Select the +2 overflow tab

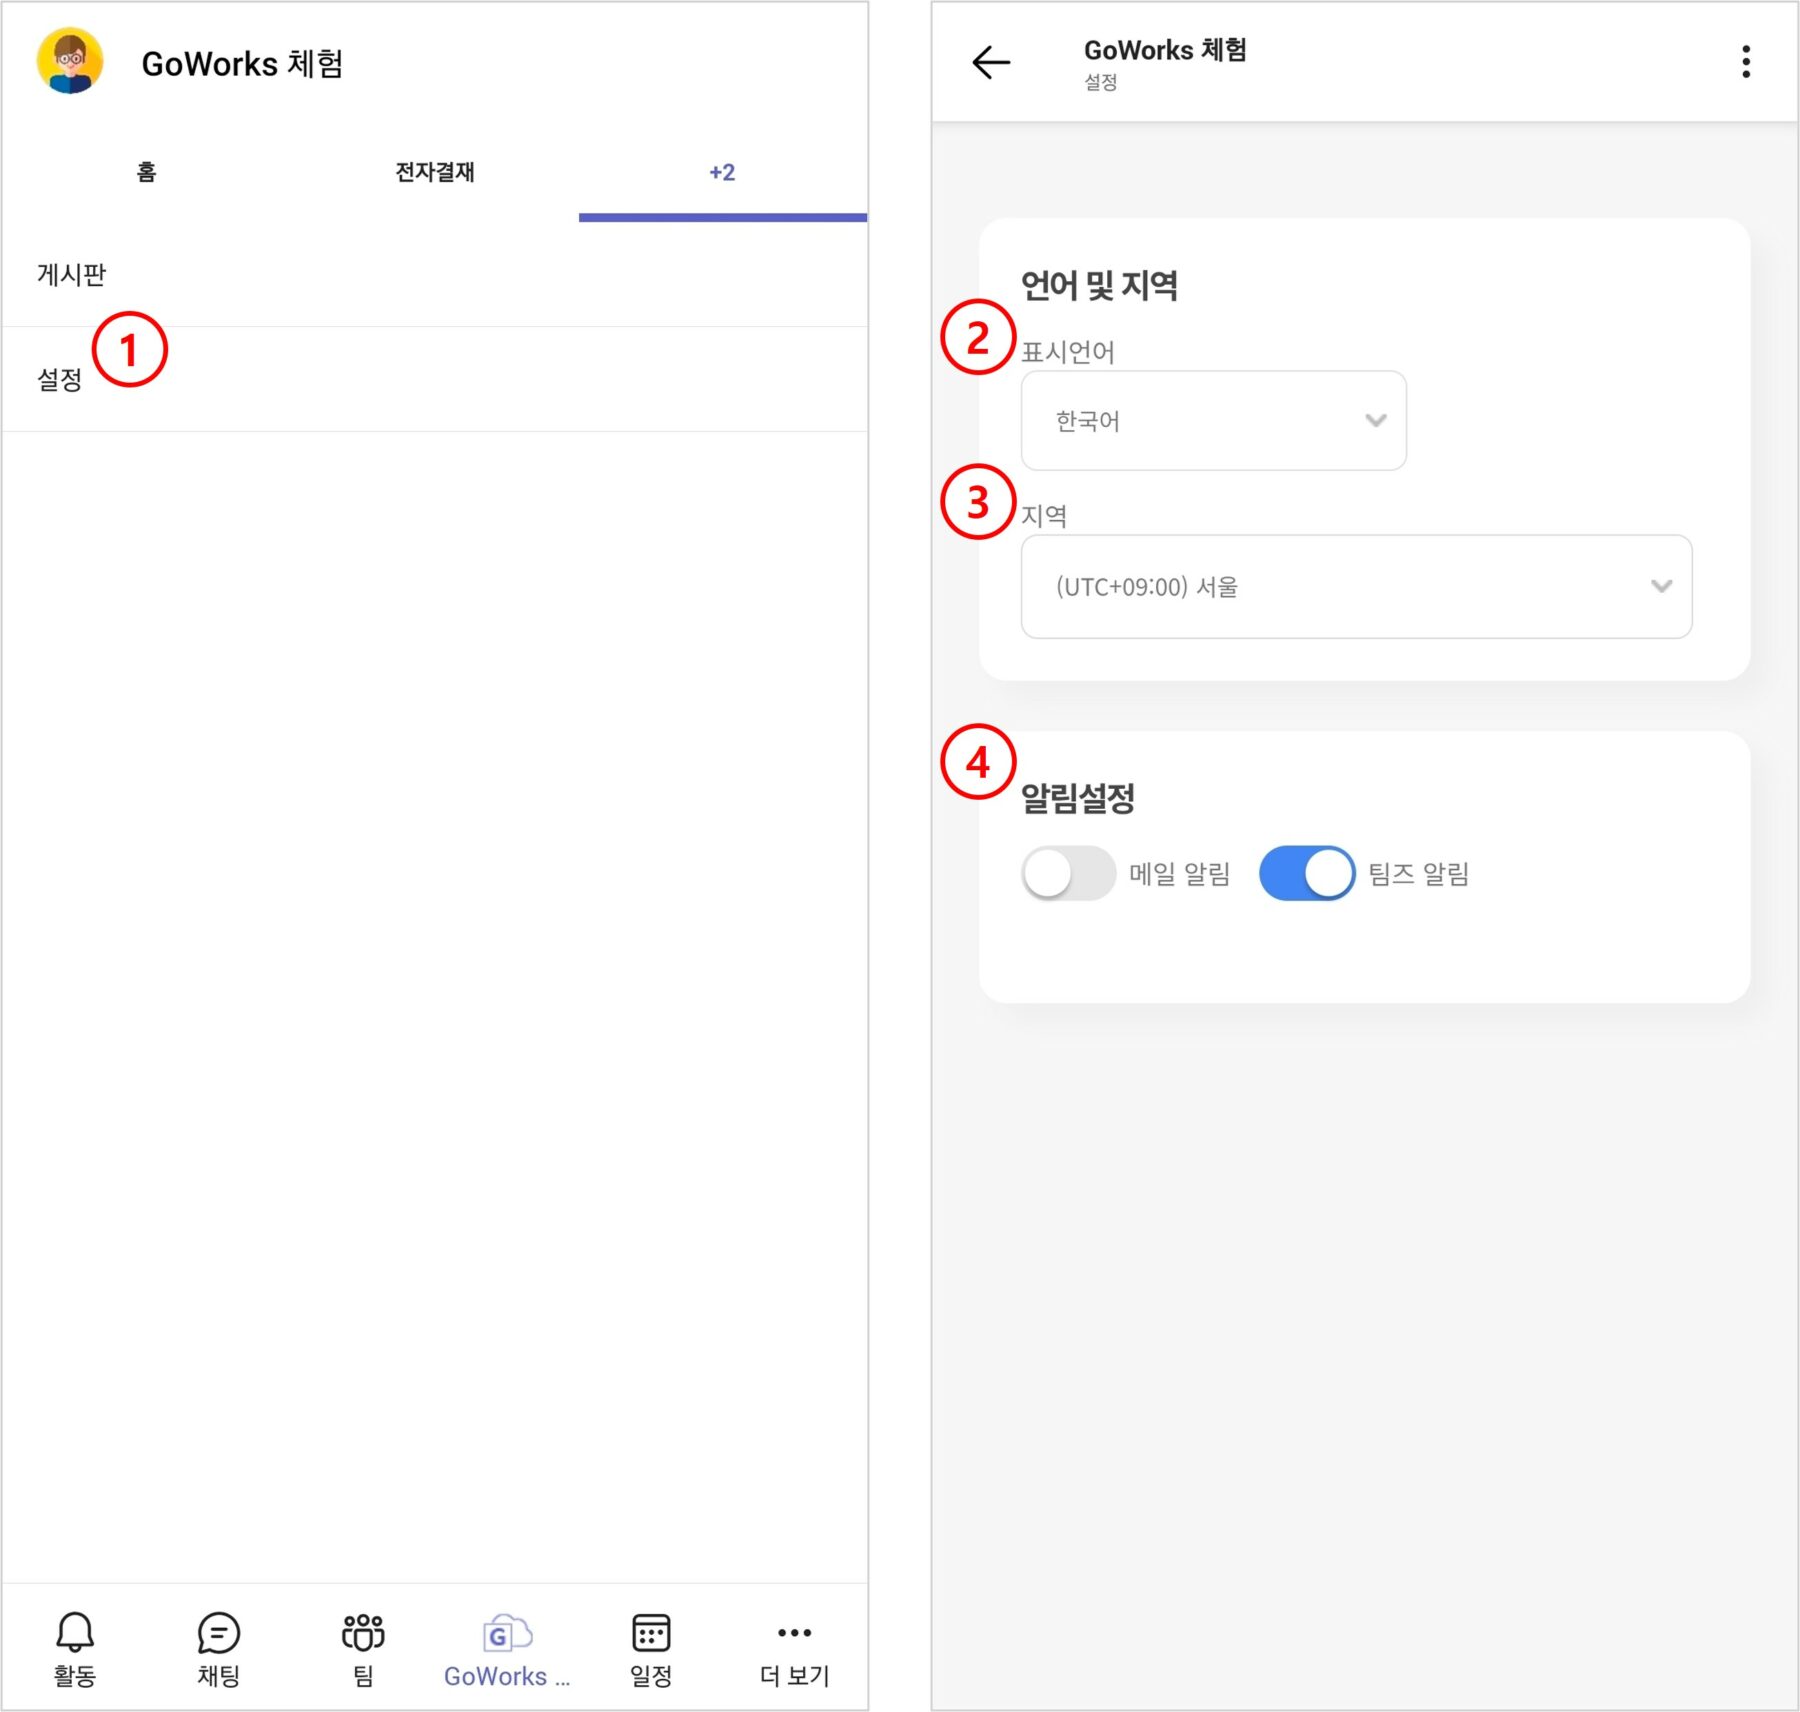click(722, 172)
